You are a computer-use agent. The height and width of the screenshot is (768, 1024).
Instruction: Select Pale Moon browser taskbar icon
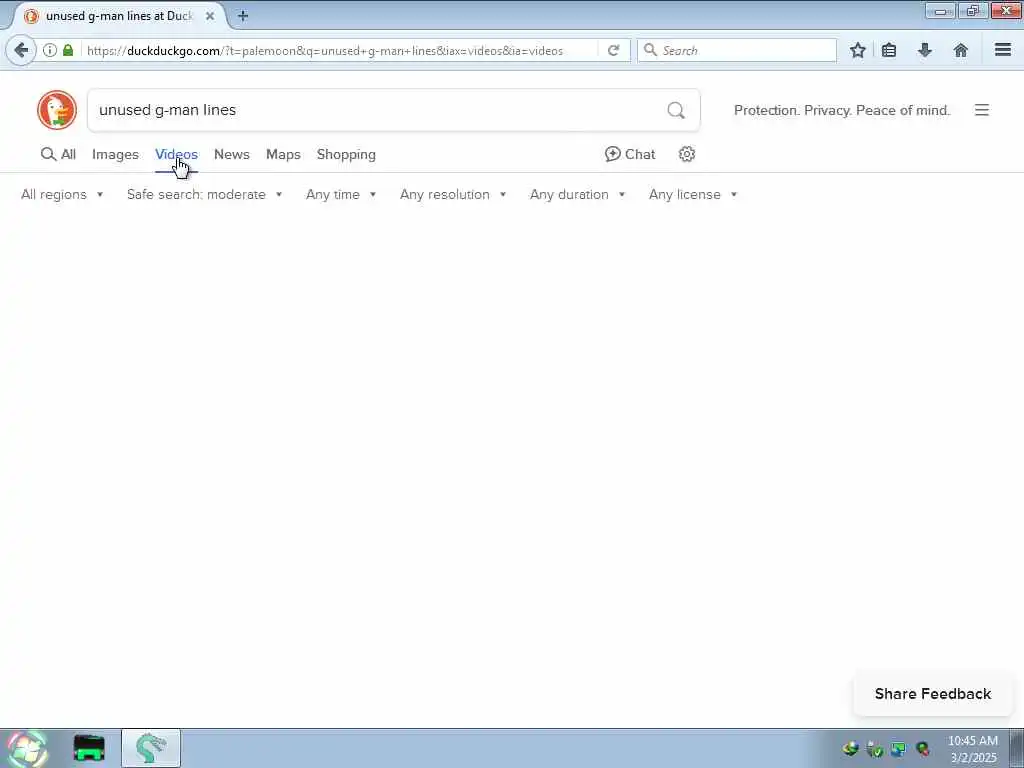click(151, 748)
